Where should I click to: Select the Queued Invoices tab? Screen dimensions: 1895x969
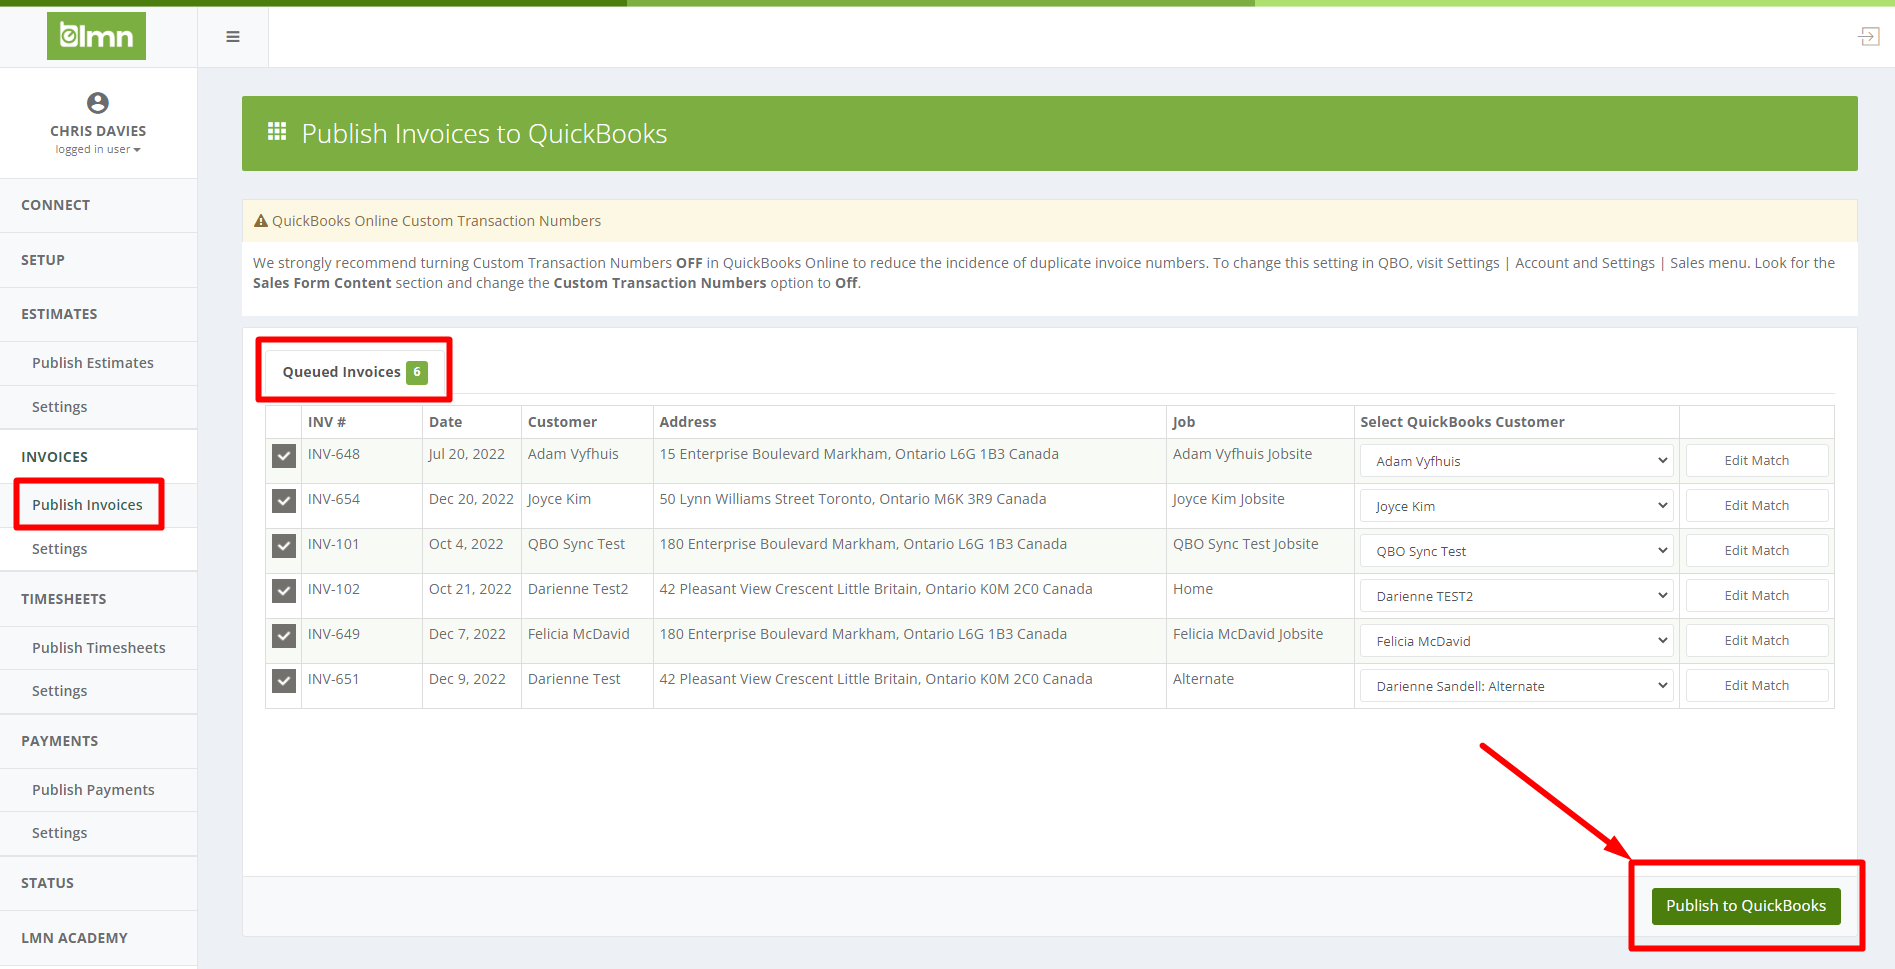click(354, 372)
